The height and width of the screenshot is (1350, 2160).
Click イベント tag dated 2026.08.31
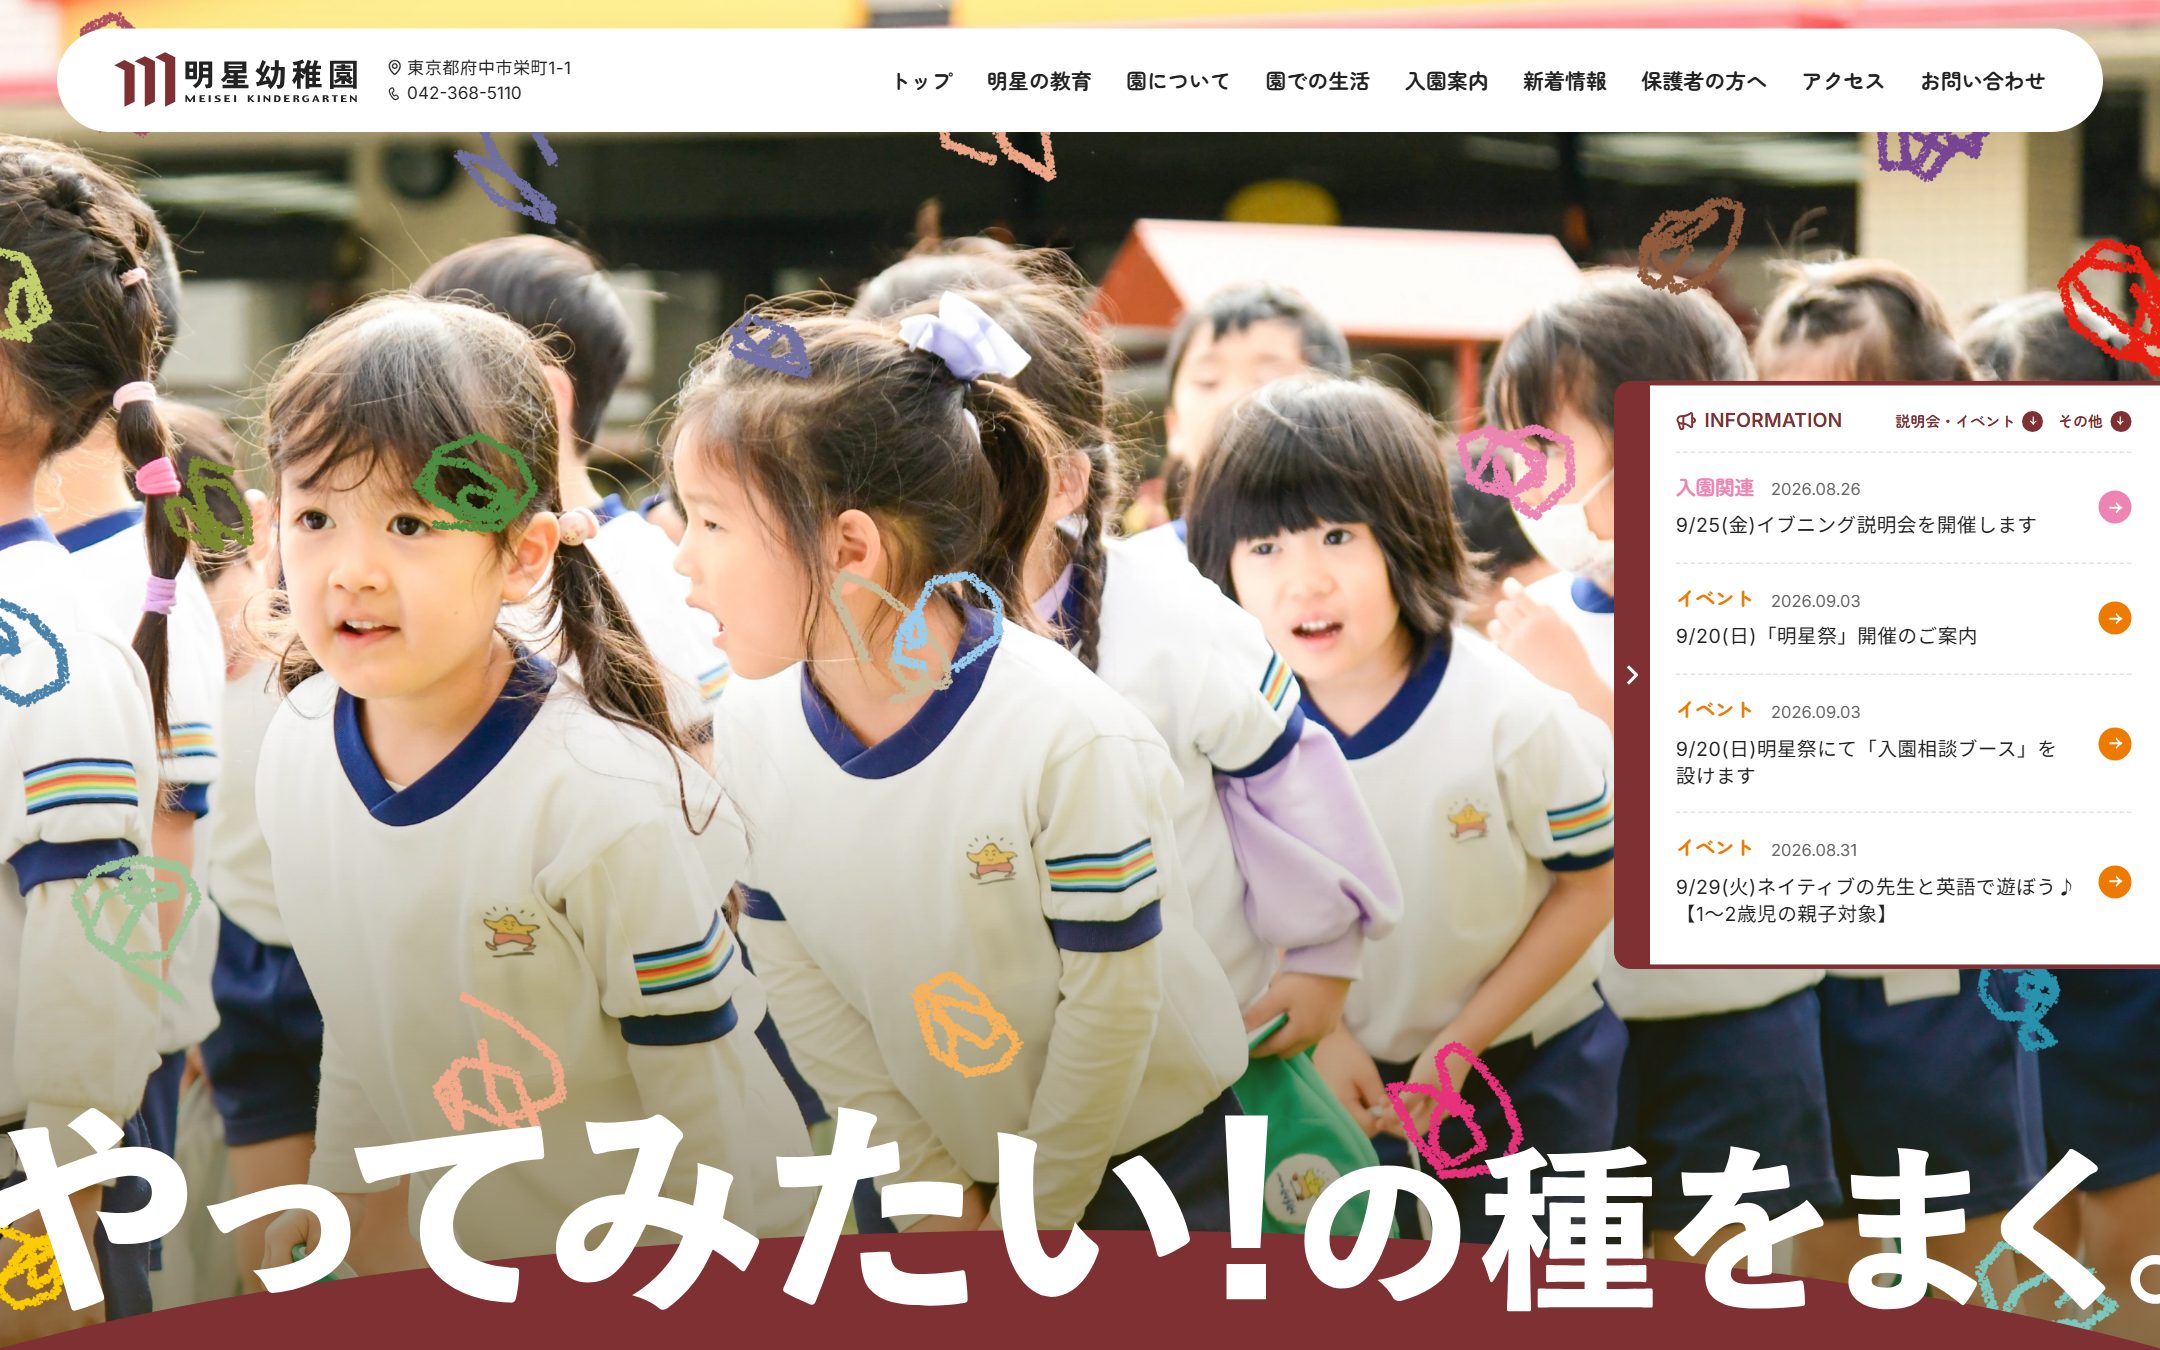point(1715,848)
